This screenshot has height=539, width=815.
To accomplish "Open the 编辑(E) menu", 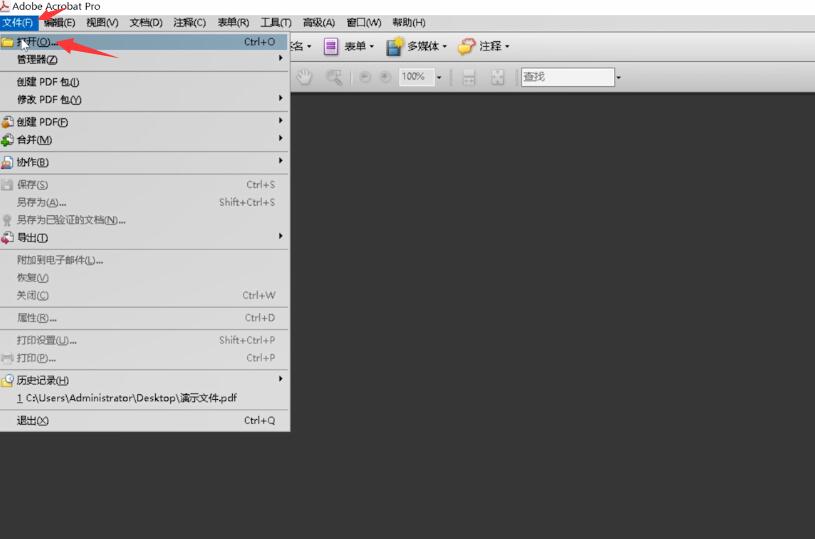I will (59, 23).
